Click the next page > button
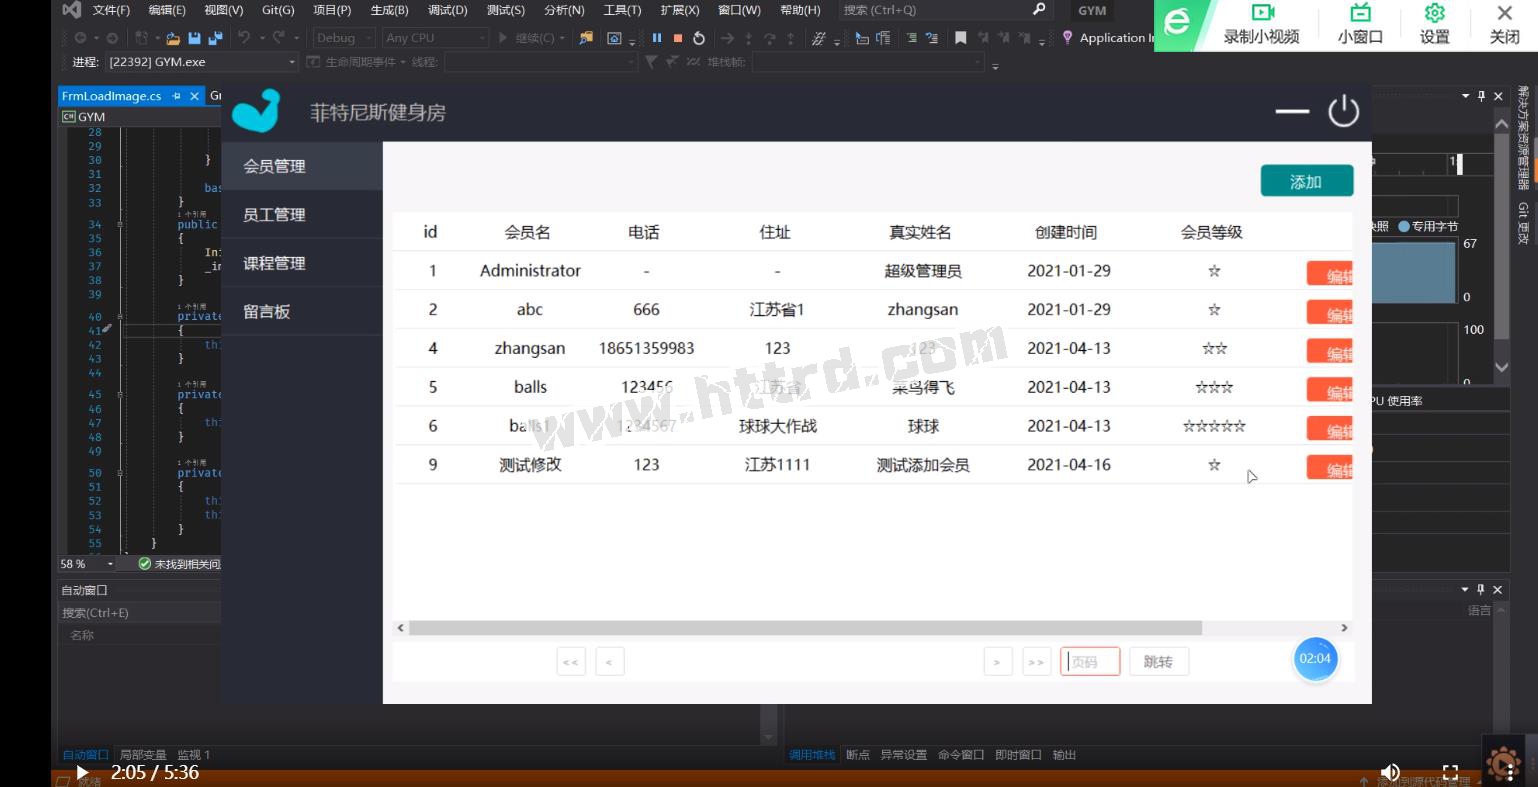1538x787 pixels. 998,661
